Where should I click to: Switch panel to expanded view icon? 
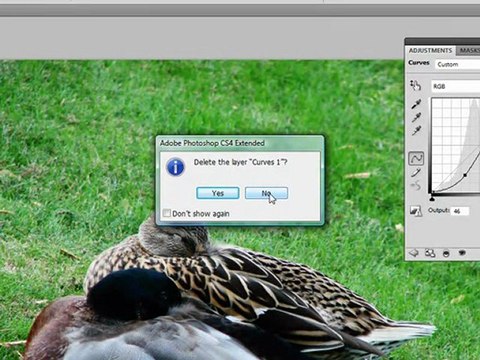click(x=430, y=253)
